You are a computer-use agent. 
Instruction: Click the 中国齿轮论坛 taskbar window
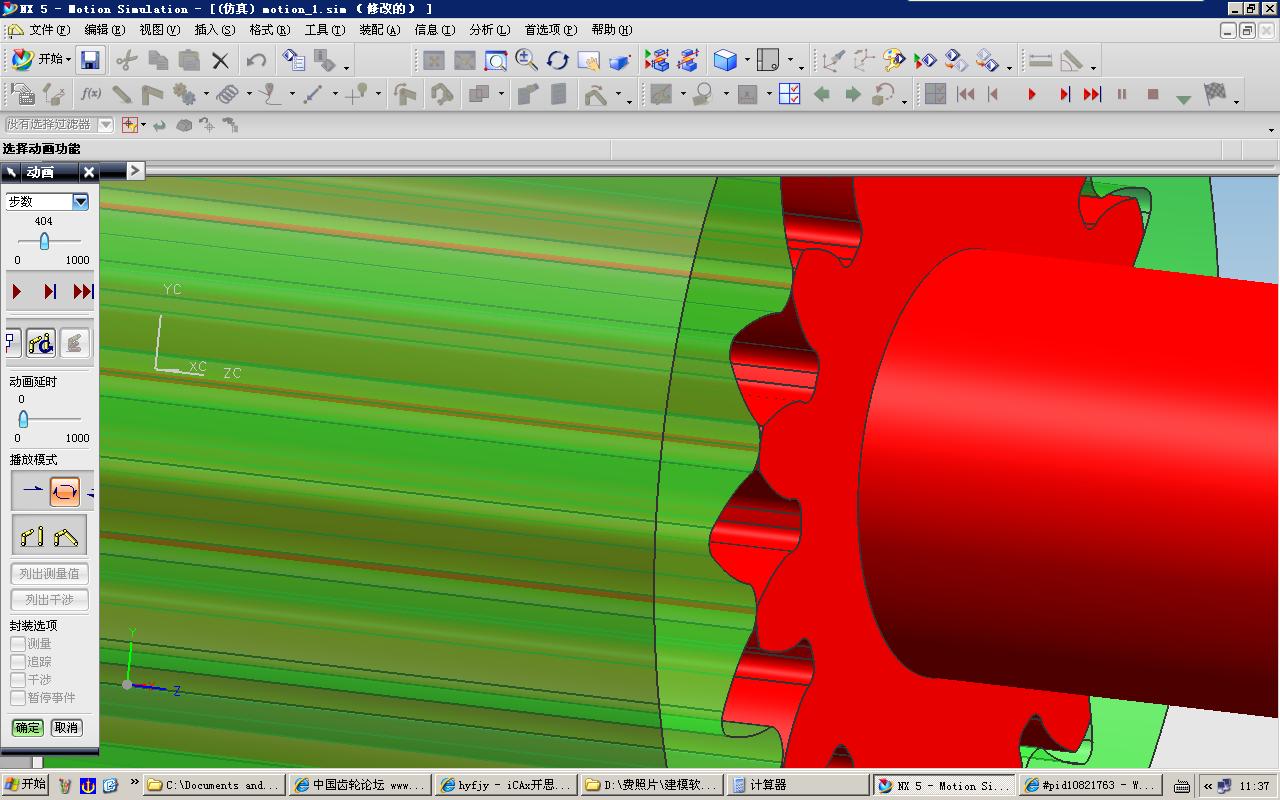pyautogui.click(x=360, y=786)
